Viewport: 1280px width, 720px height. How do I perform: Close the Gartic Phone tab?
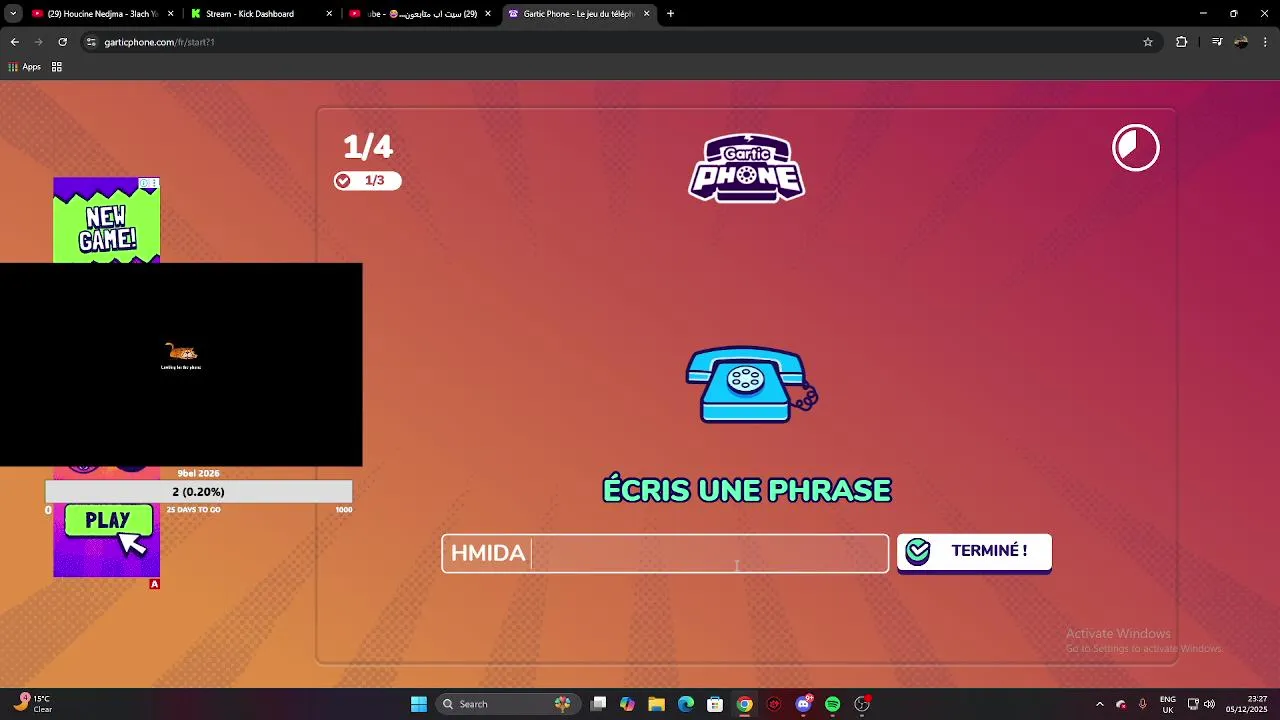(x=647, y=14)
